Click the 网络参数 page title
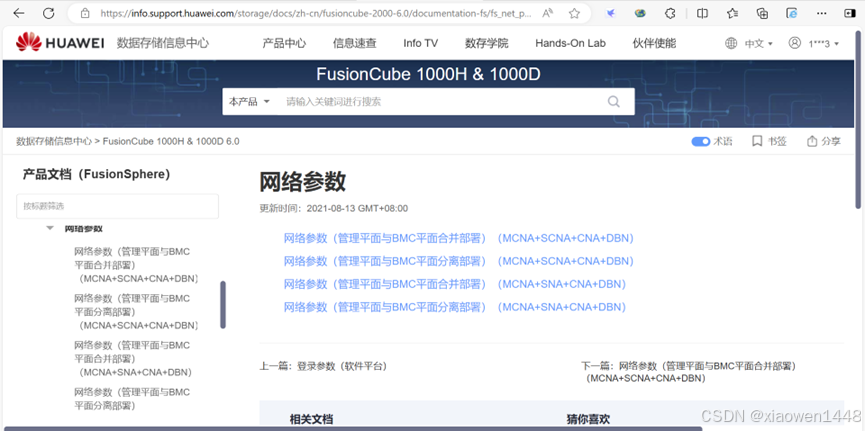Screen dimensions: 865x431 302,182
